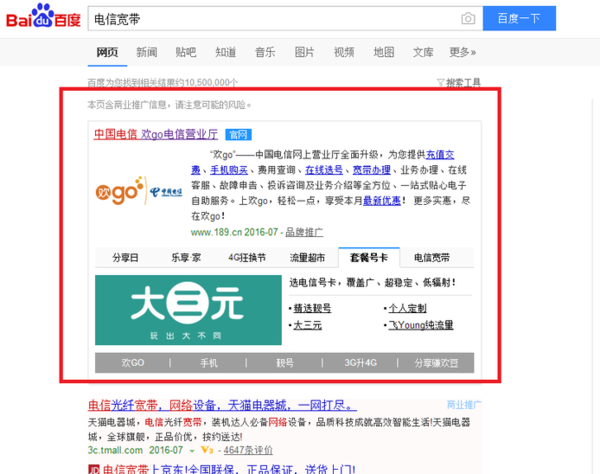Click the result count text 10,500,000个
600x474 pixels.
pyautogui.click(x=211, y=83)
